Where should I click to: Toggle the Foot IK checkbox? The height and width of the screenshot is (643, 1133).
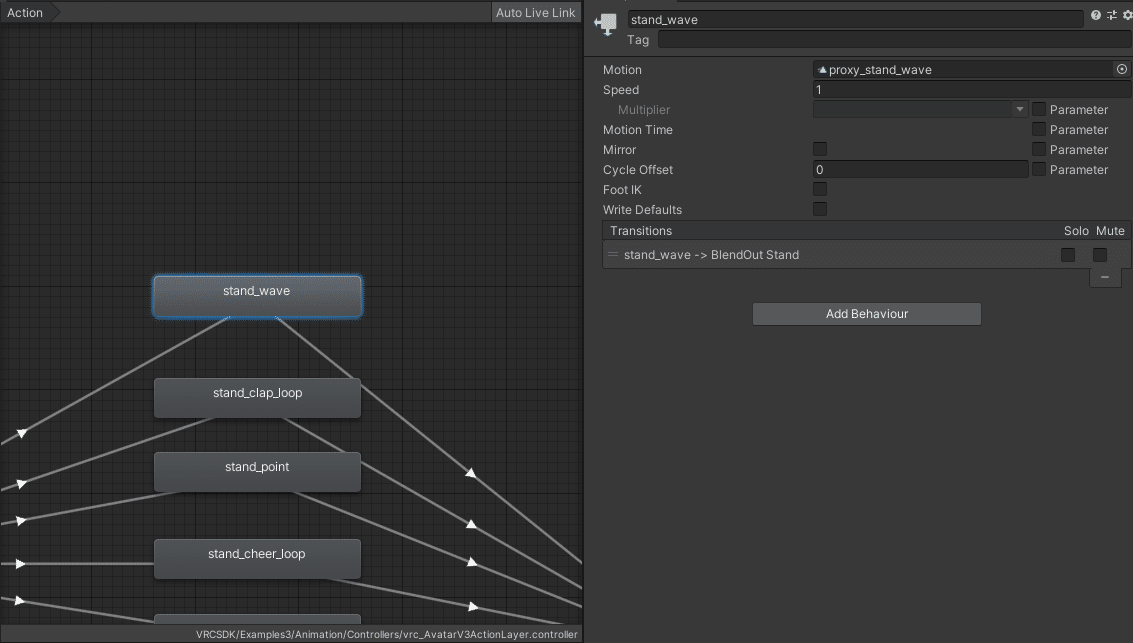[819, 189]
